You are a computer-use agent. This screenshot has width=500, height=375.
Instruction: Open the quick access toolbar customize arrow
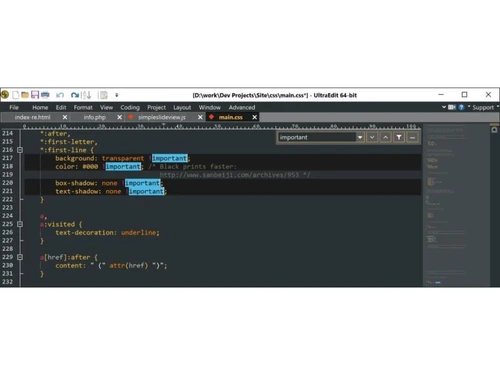(117, 95)
